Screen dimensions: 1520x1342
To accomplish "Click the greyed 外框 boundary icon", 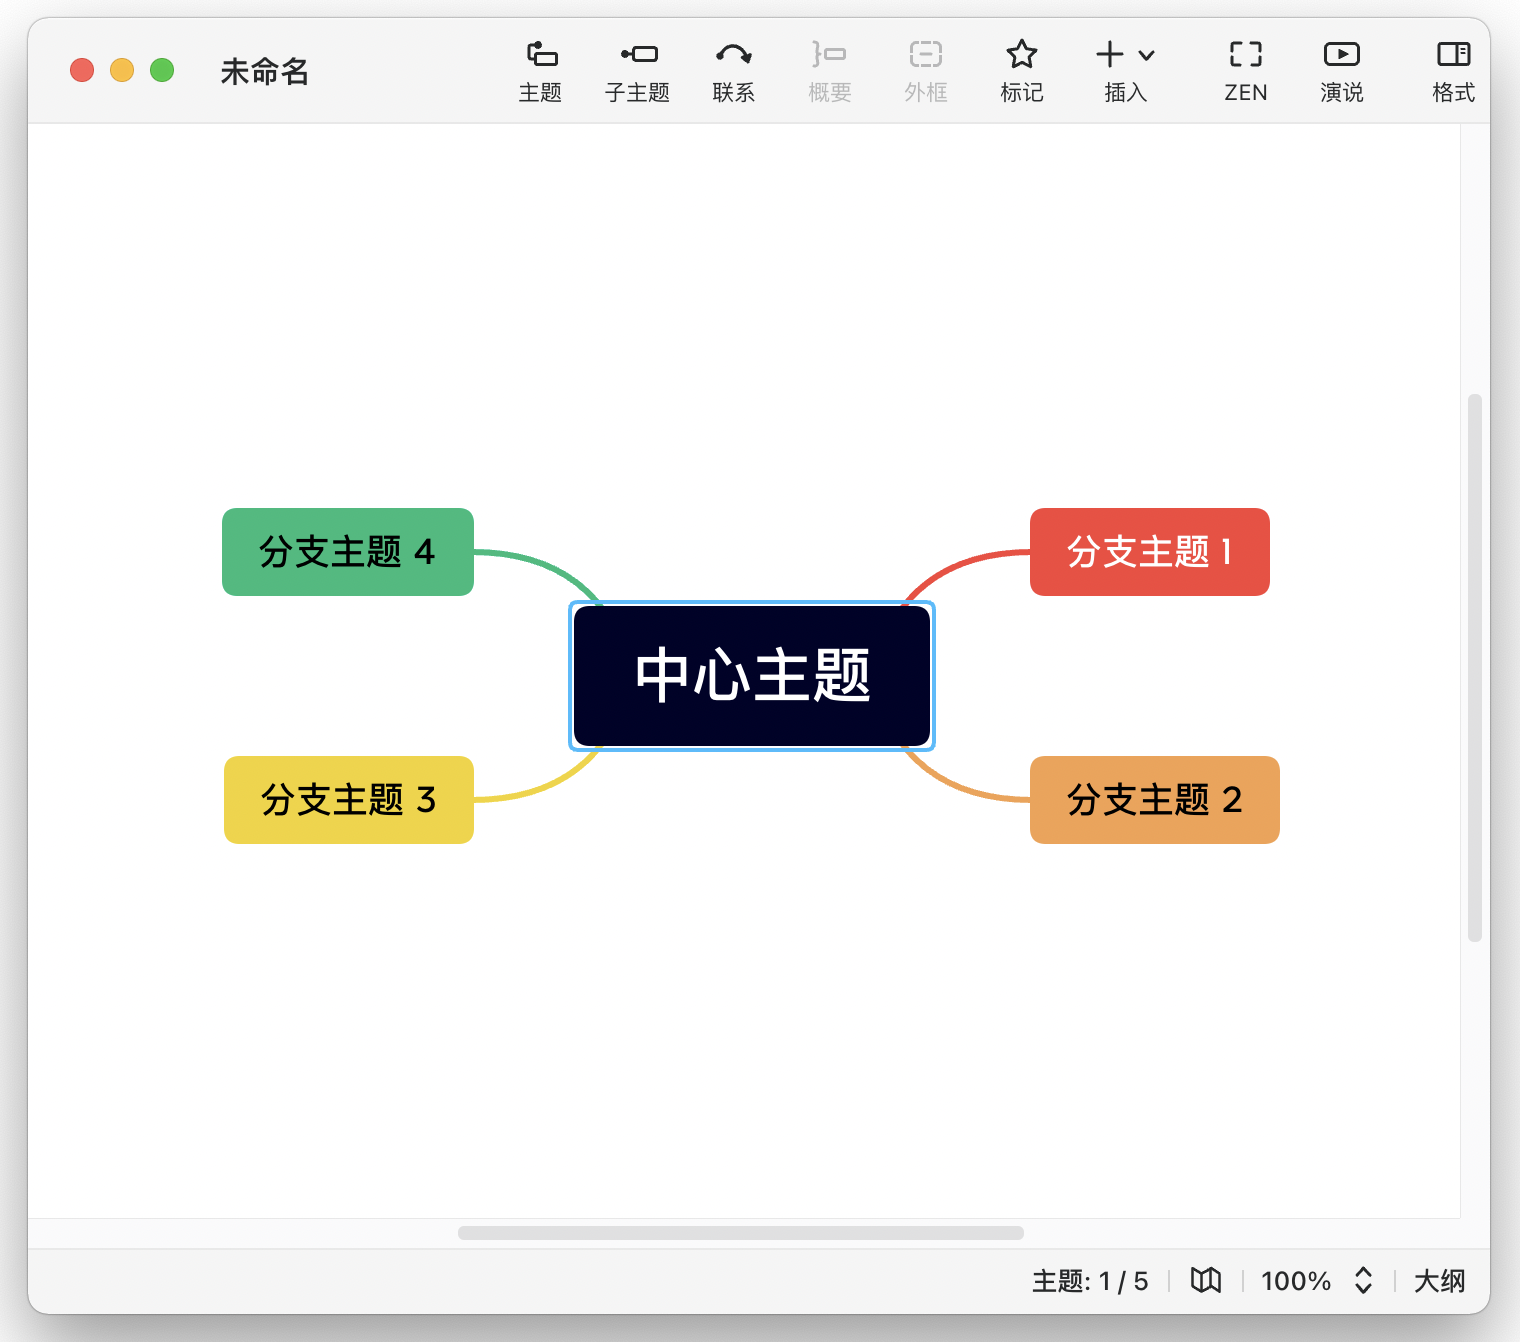I will point(925,55).
